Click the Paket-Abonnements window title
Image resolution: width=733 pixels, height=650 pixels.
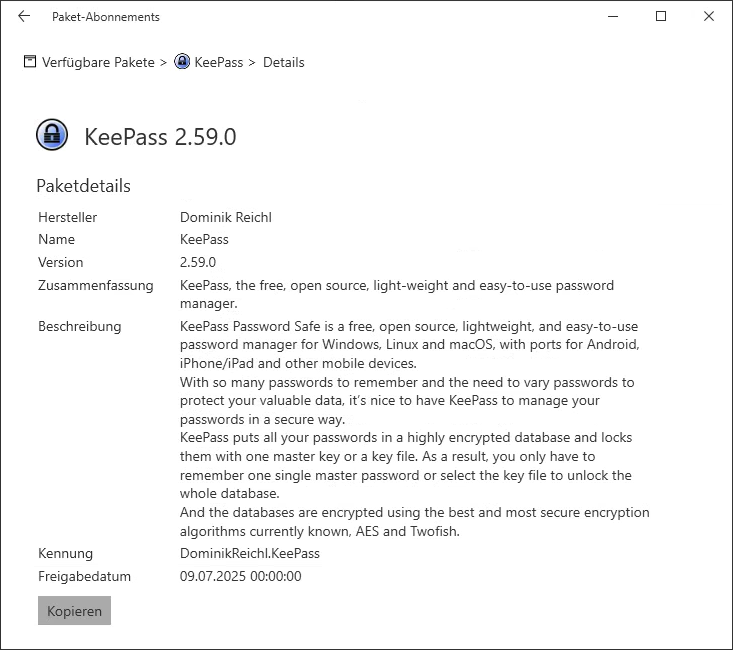click(105, 17)
